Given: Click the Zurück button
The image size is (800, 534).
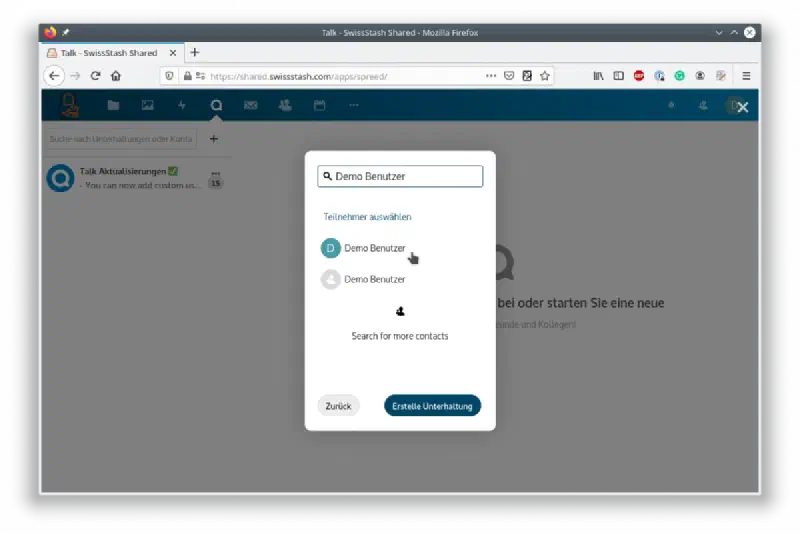Looking at the screenshot, I should 338,406.
